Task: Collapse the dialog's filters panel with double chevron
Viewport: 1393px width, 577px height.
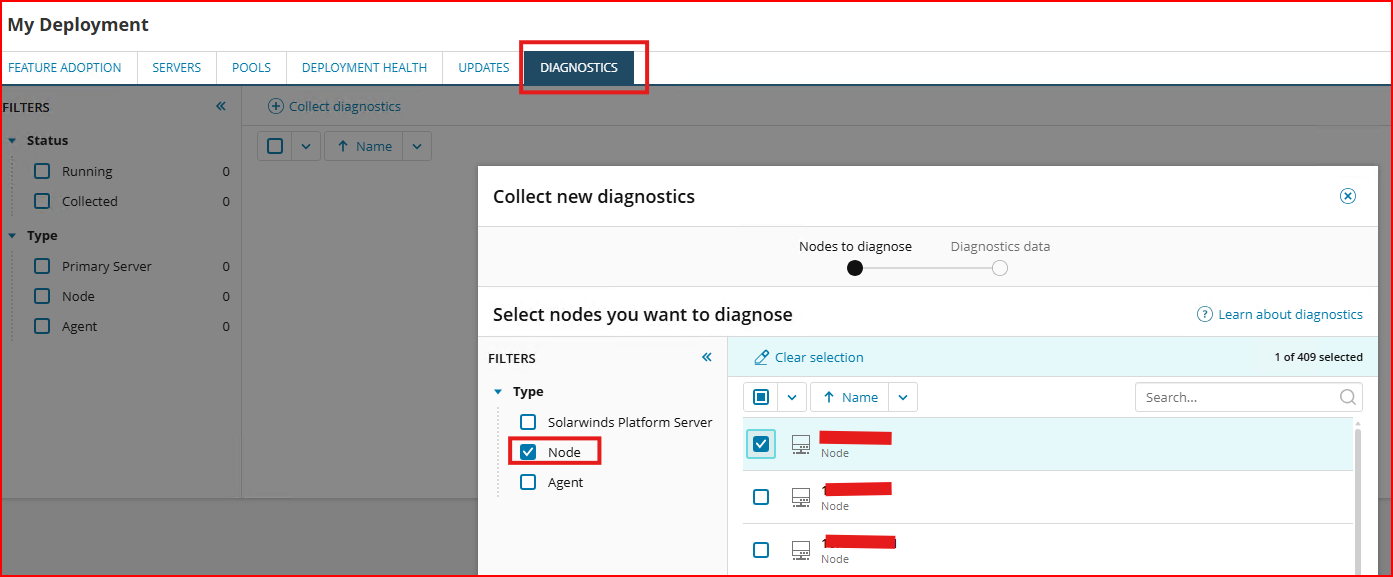Action: [x=707, y=357]
